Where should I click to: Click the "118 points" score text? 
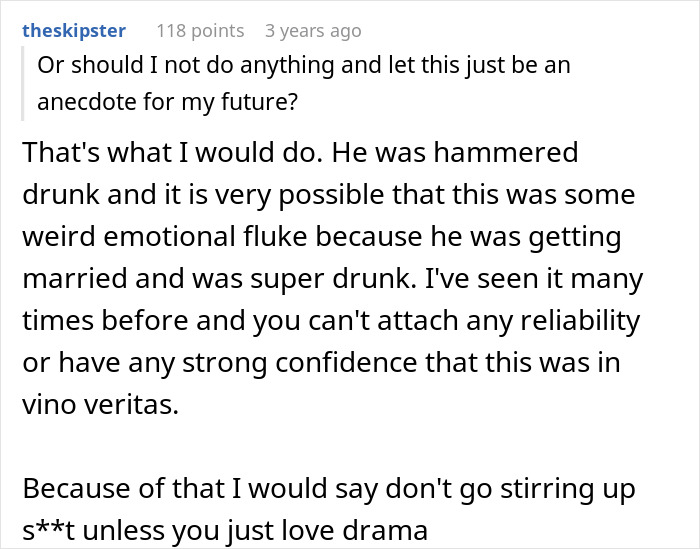[x=200, y=31]
